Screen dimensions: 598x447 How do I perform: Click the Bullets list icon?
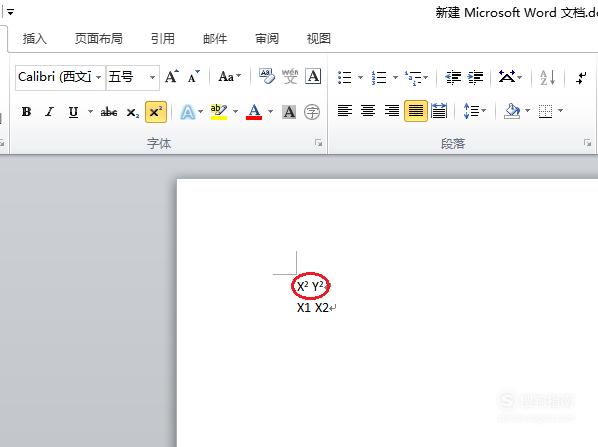click(x=345, y=77)
